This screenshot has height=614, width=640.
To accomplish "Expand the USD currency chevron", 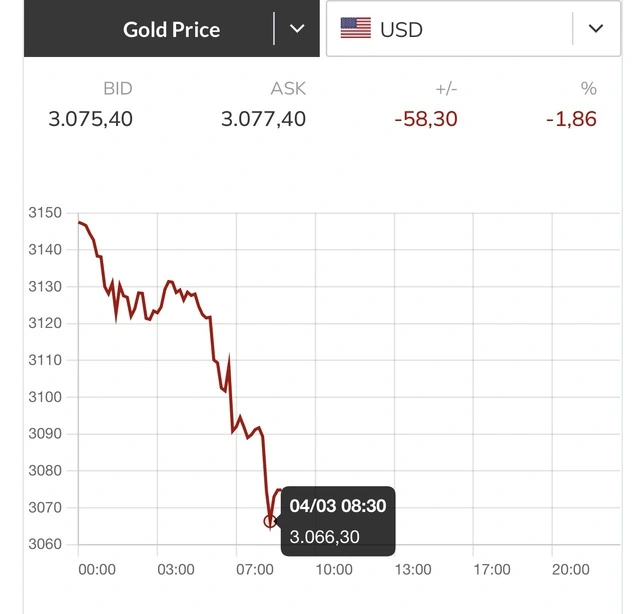I will point(596,29).
